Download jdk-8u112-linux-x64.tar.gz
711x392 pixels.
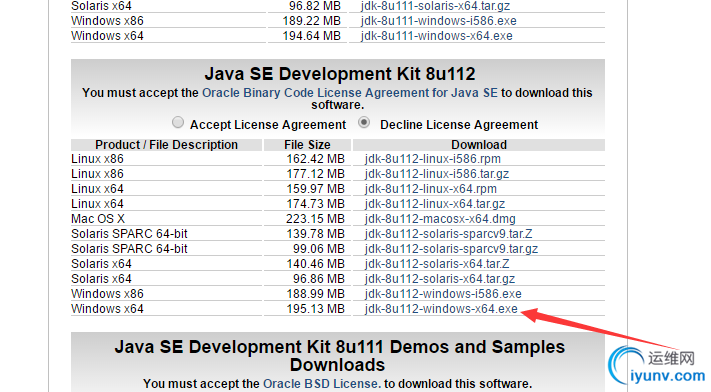(x=434, y=204)
